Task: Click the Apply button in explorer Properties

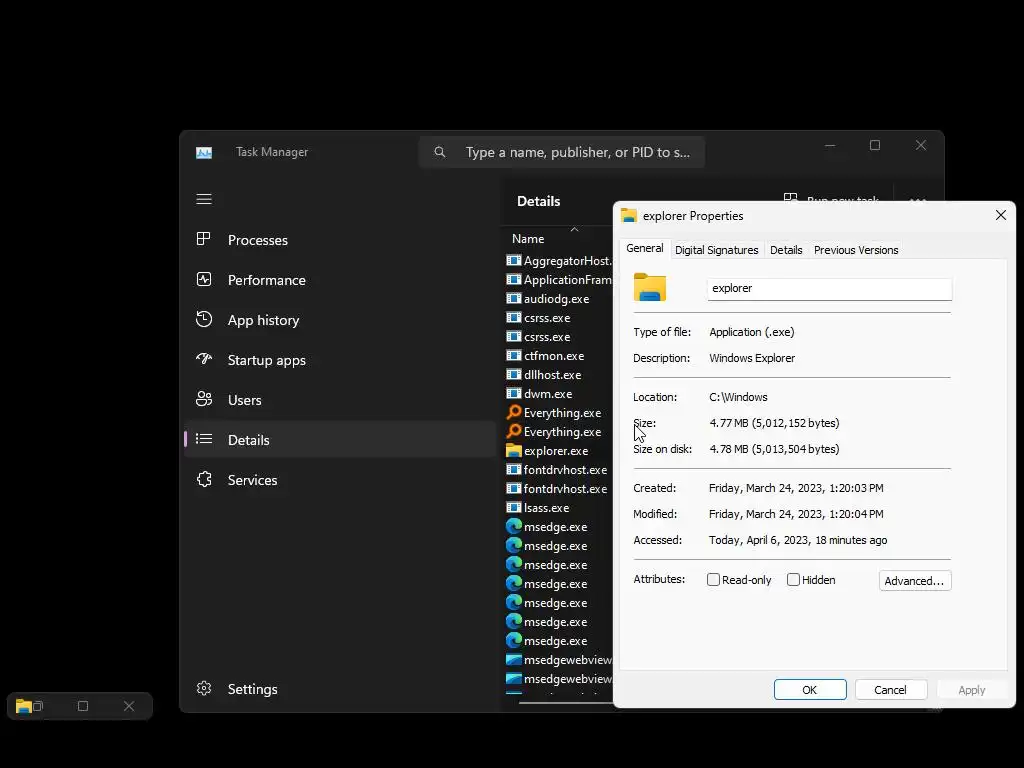Action: pos(972,690)
